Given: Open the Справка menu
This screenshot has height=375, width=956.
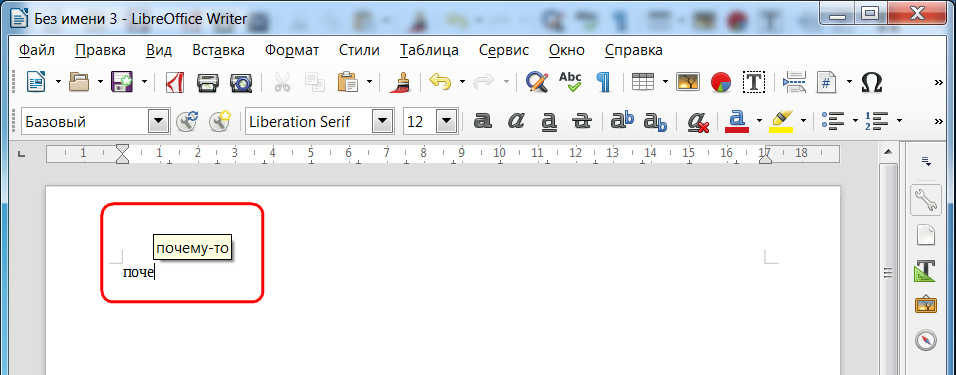Looking at the screenshot, I should [x=633, y=50].
